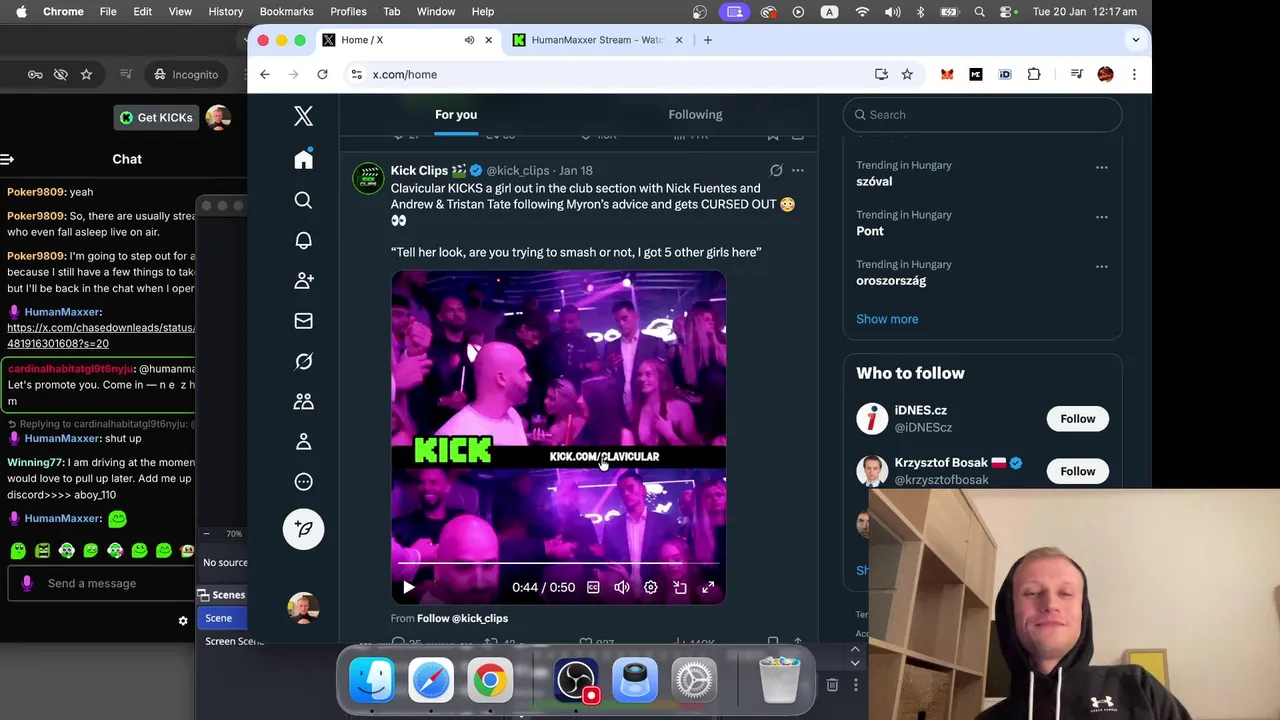Open Wi-Fi status in menu bar
Viewport: 1280px width, 720px height.
point(862,11)
